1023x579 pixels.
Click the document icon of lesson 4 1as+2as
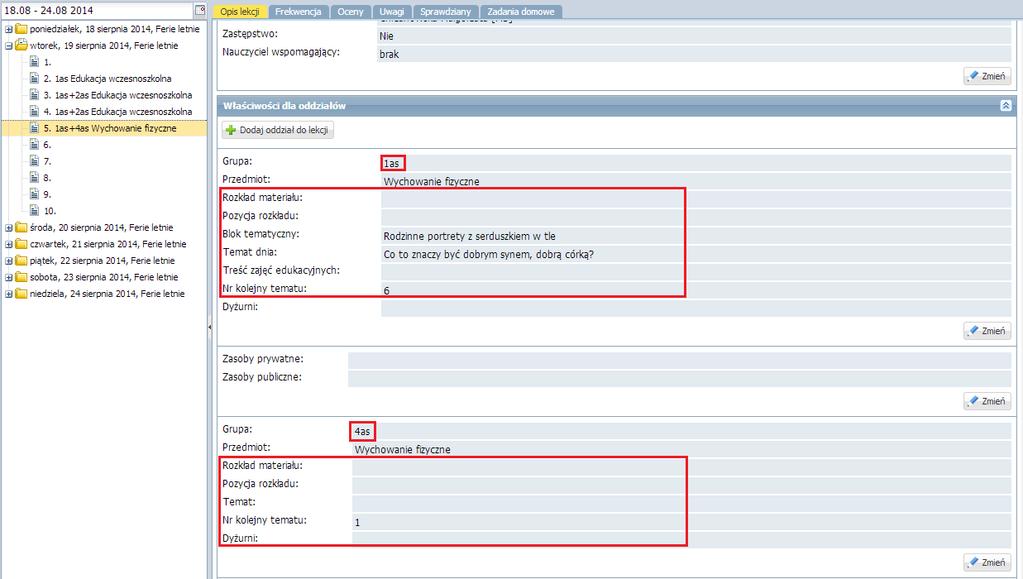(35, 111)
